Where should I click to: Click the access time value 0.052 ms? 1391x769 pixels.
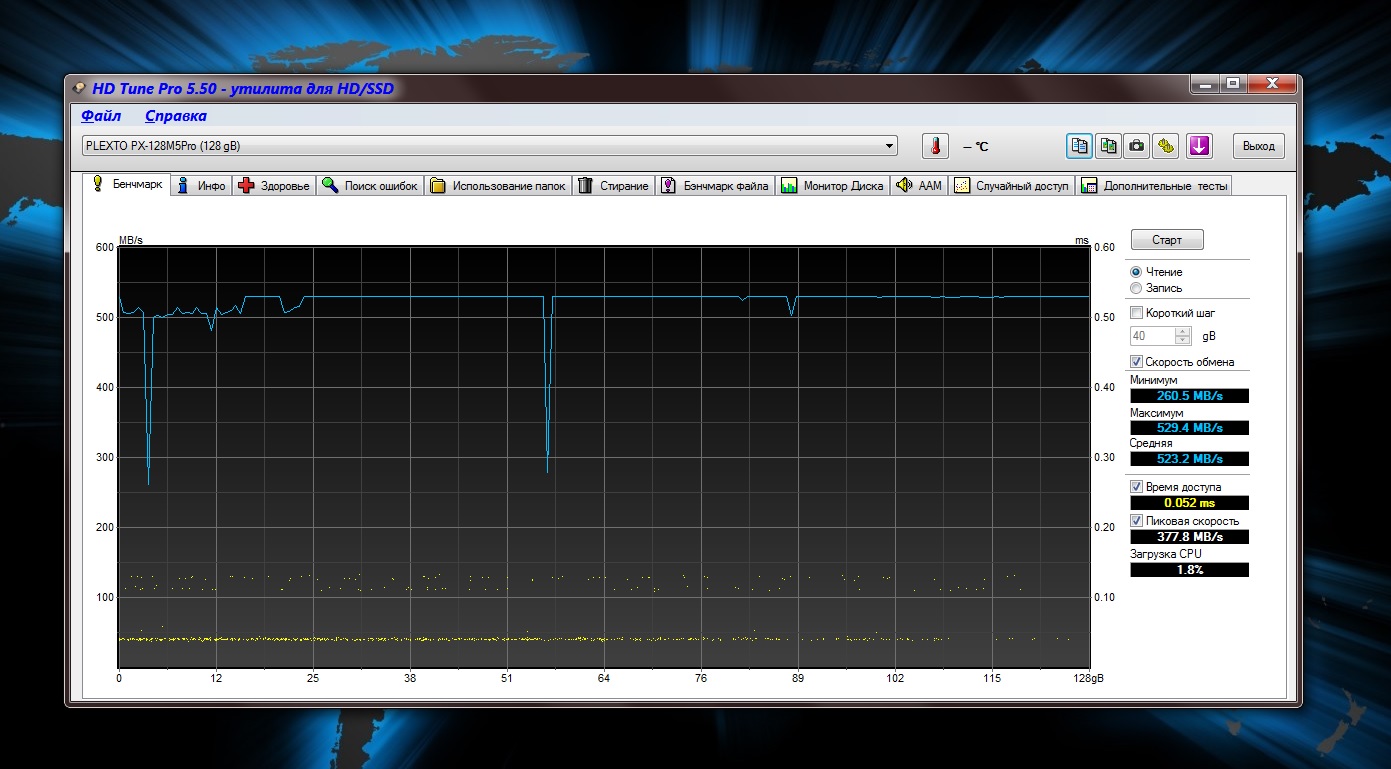click(x=1190, y=502)
